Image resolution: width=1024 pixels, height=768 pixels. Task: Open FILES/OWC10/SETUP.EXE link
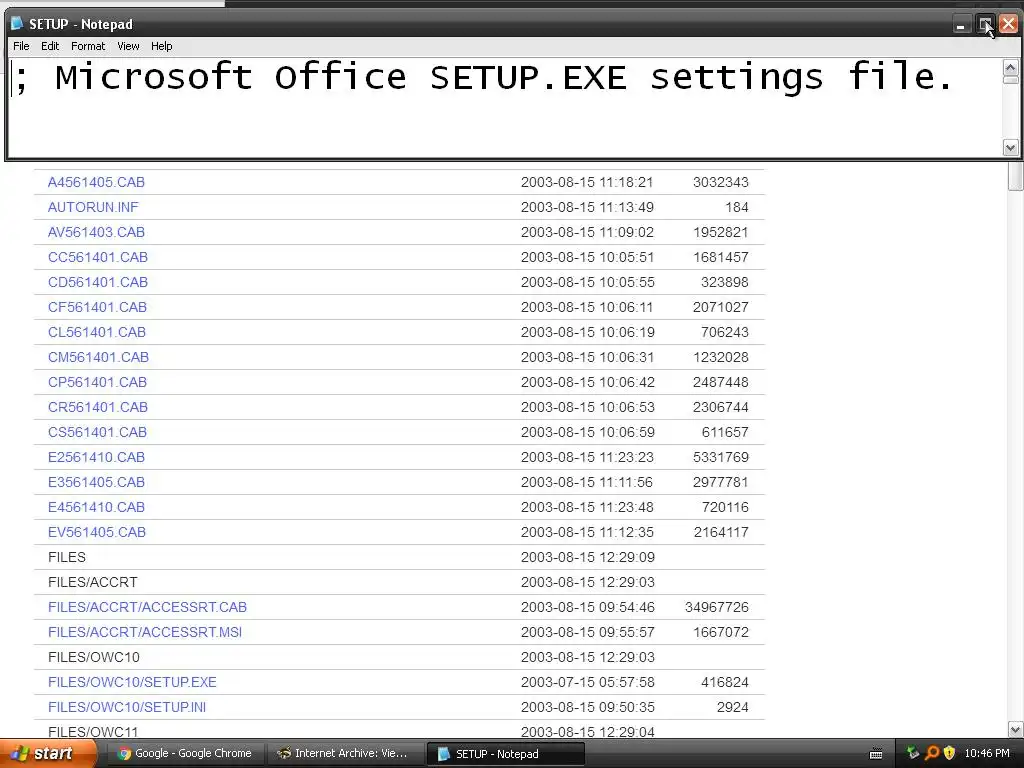(132, 682)
